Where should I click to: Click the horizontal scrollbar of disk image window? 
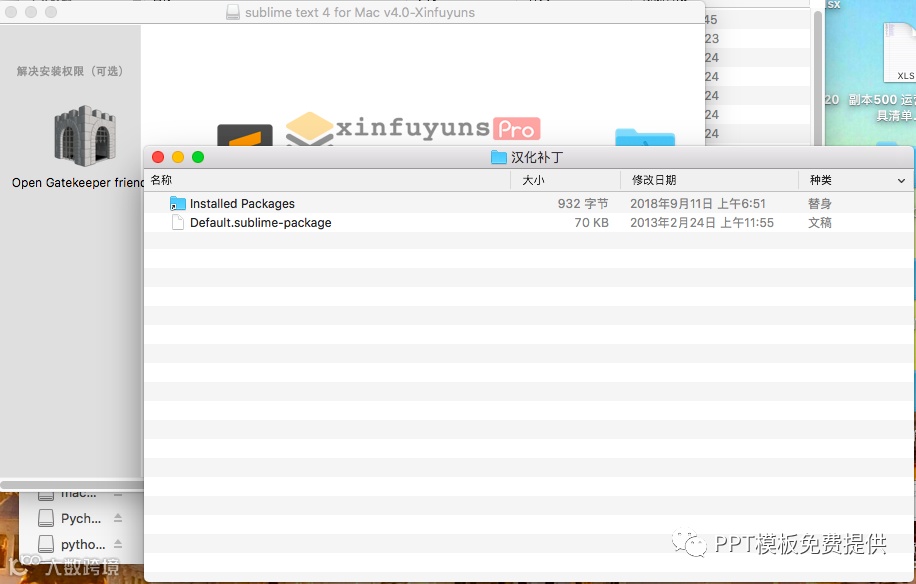coord(72,485)
